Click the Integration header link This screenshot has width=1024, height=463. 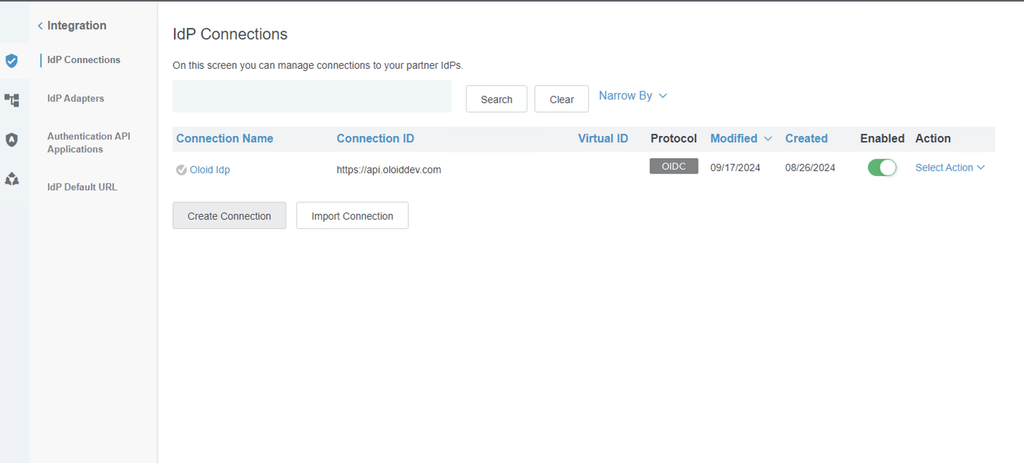[76, 25]
